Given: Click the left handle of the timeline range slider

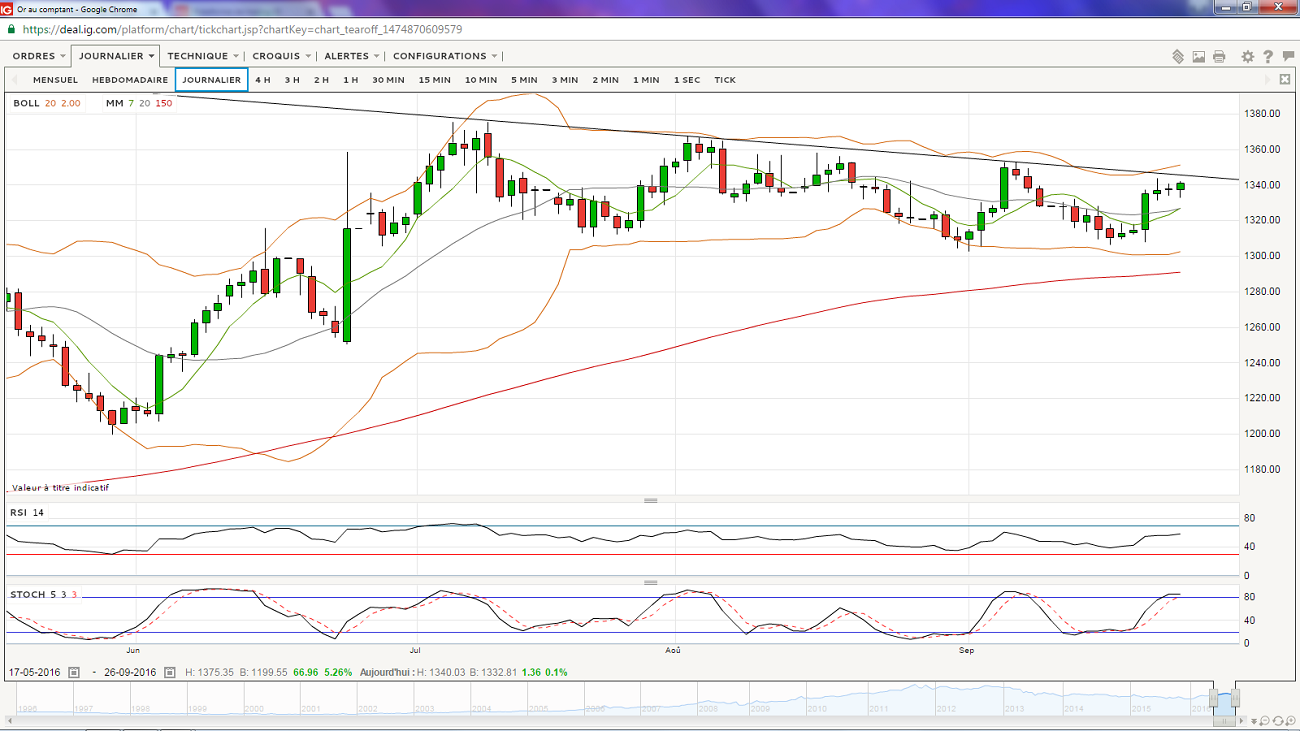Looking at the screenshot, I should click(1213, 698).
